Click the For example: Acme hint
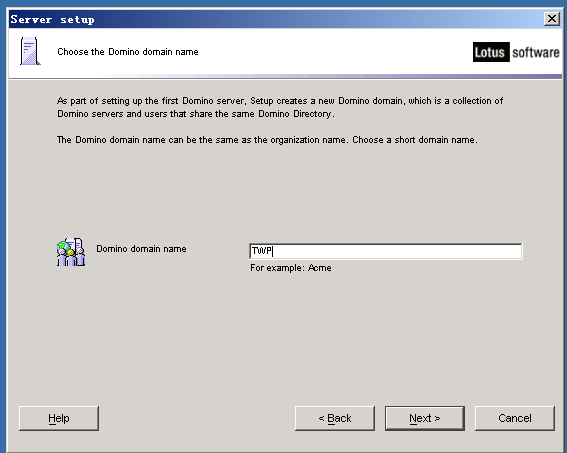This screenshot has width=567, height=453. tap(291, 268)
